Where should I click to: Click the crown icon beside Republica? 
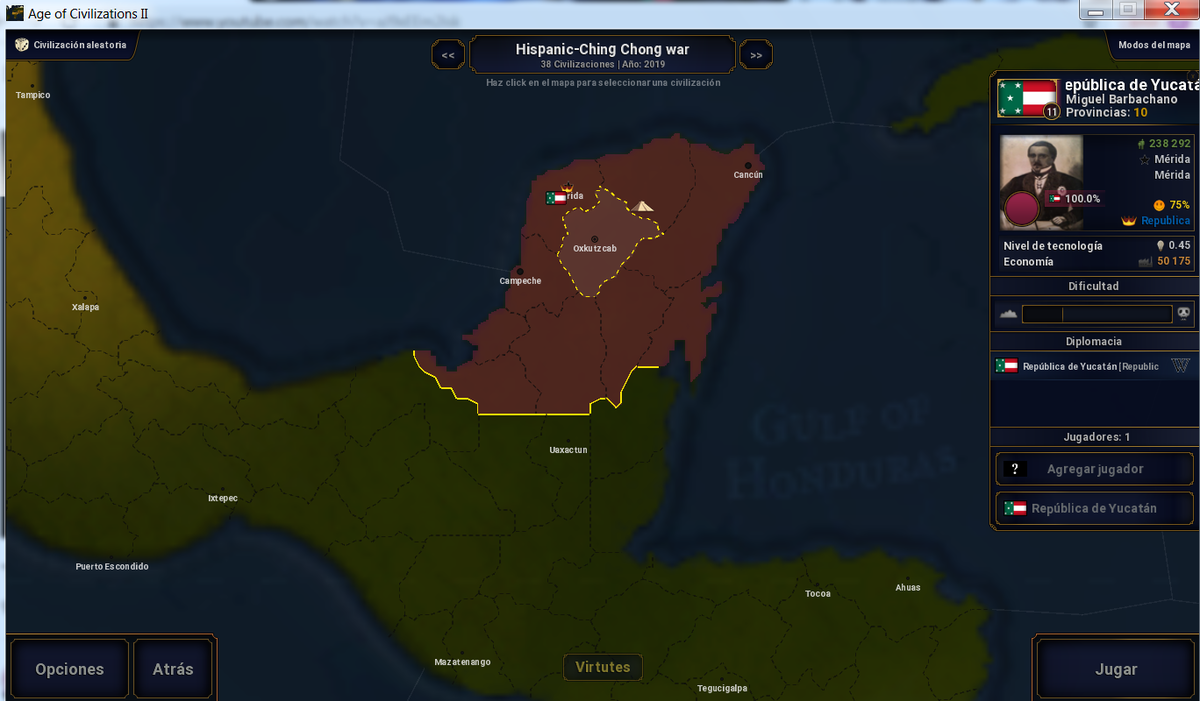click(1130, 220)
